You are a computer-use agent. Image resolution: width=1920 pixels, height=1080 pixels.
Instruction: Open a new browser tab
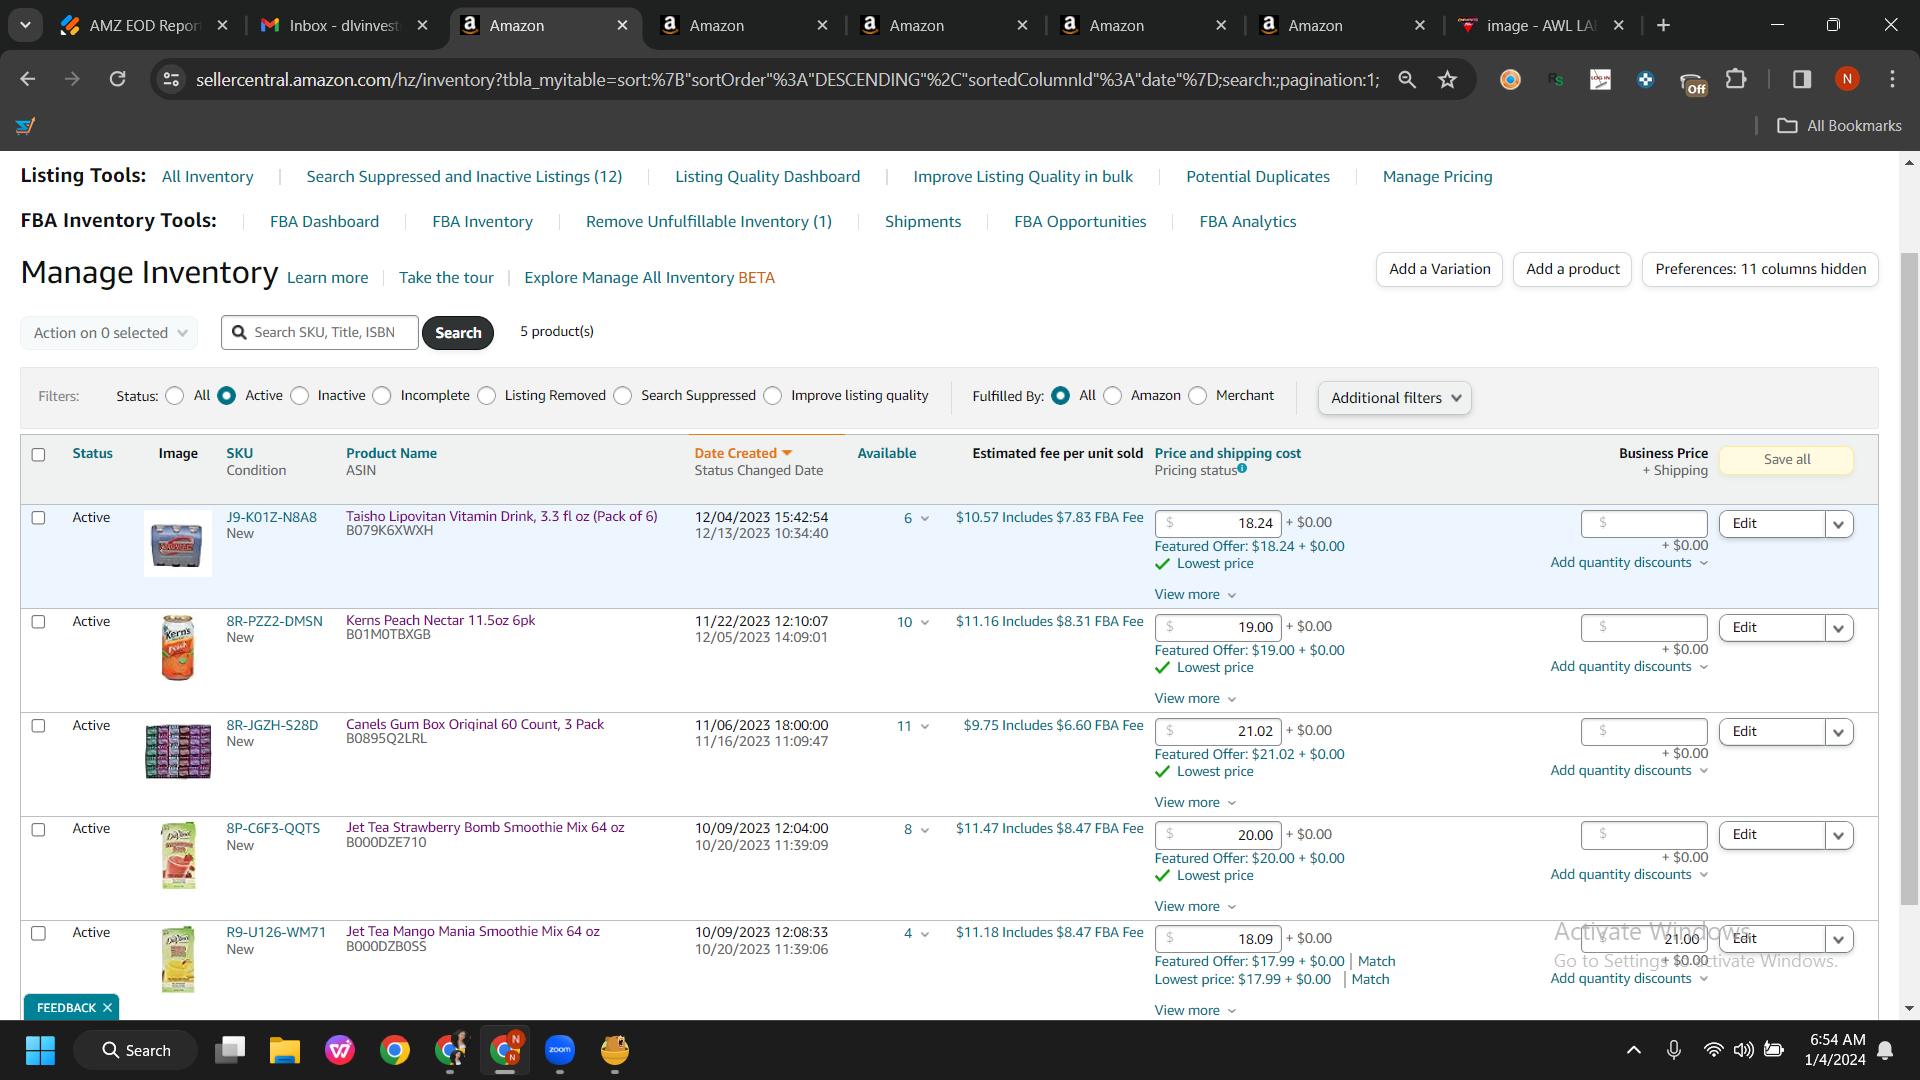[x=1663, y=25]
